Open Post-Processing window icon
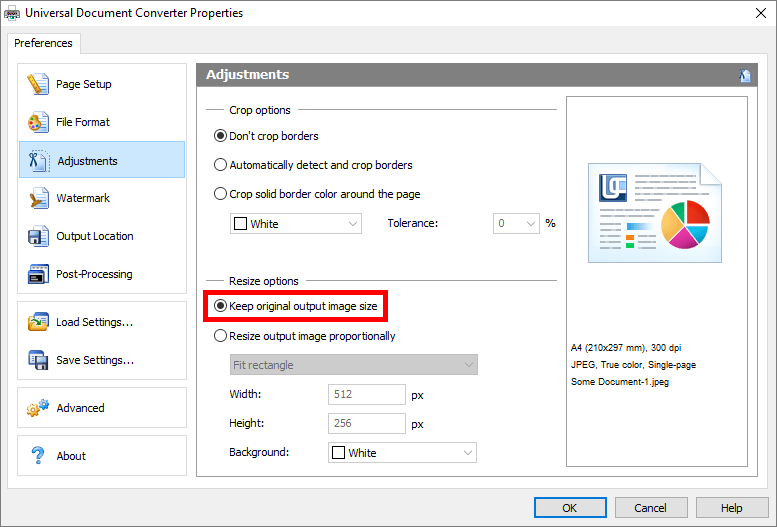777x527 pixels. (38, 275)
